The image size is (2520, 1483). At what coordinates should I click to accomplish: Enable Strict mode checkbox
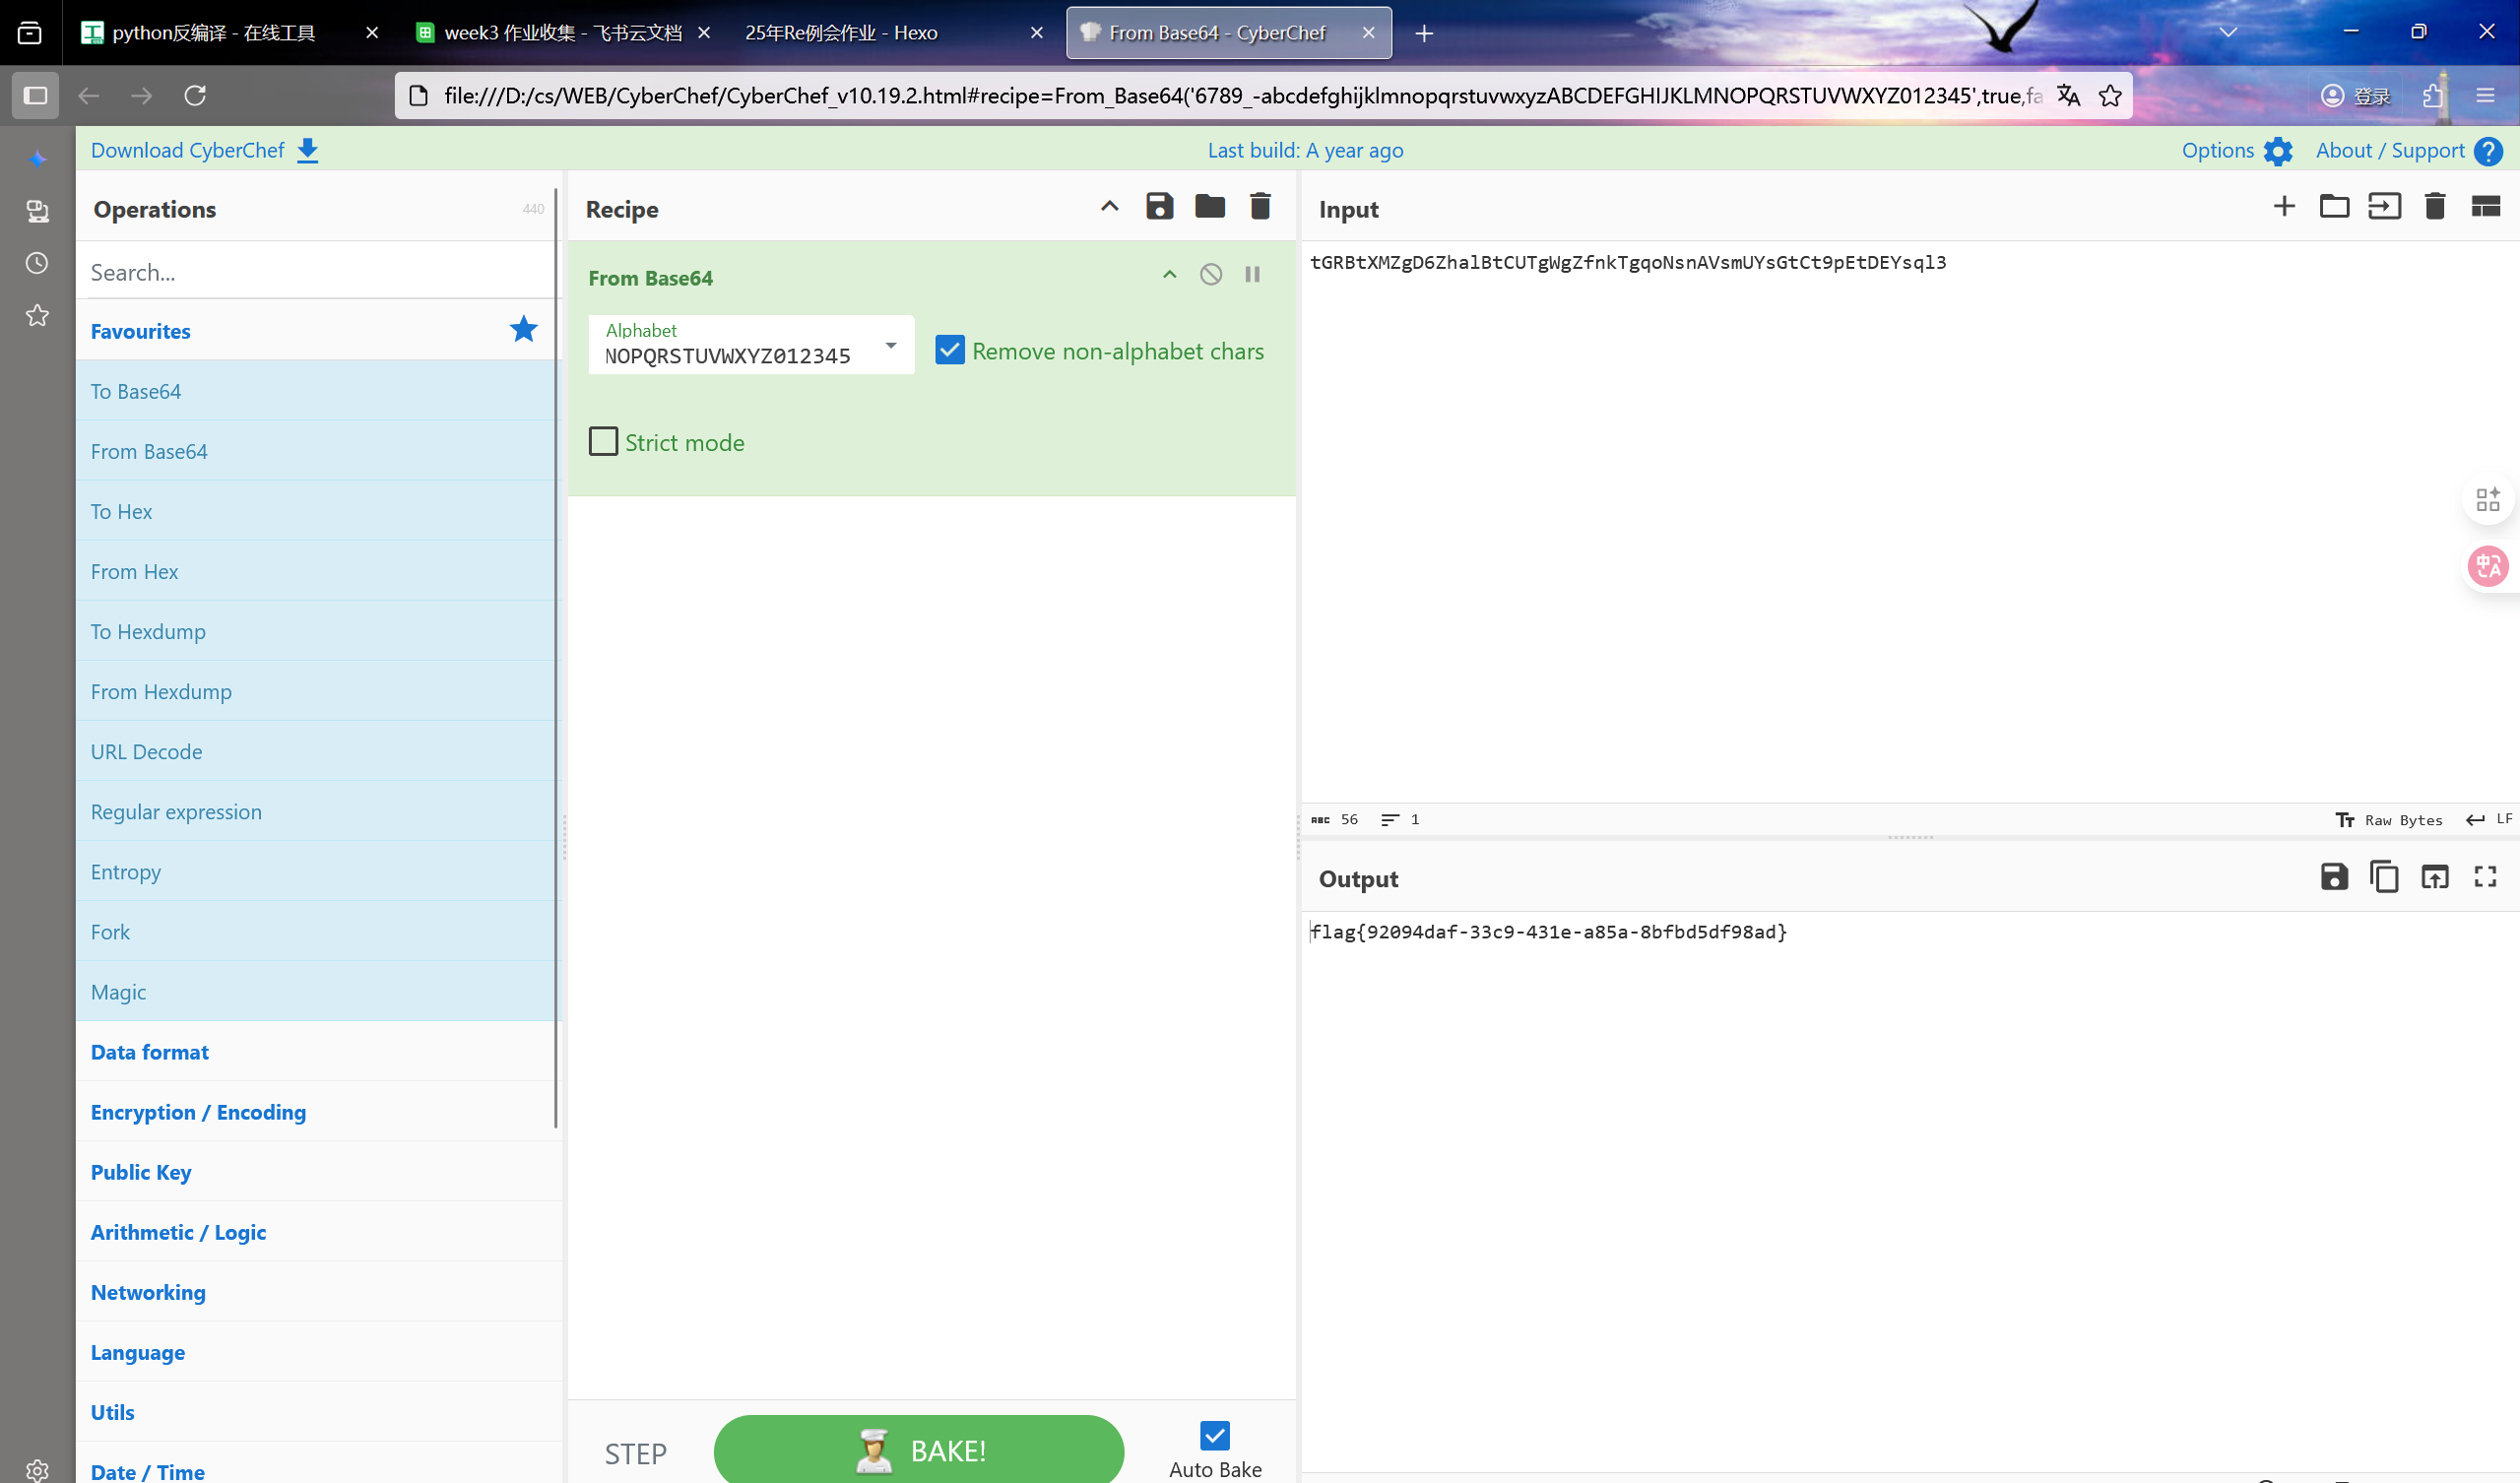click(603, 442)
